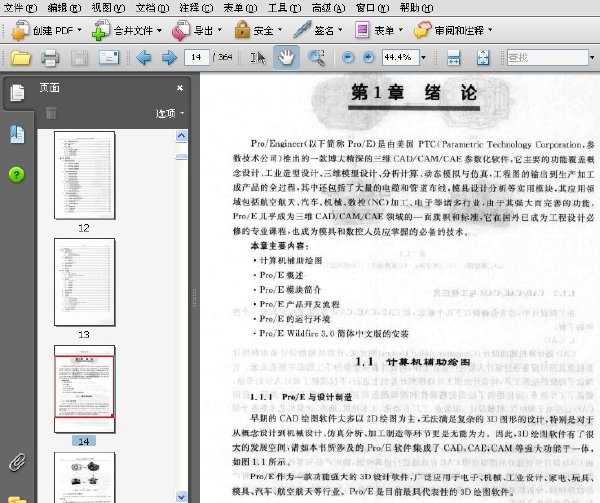This screenshot has height=503, width=600.
Task: Click the email envelope icon
Action: pyautogui.click(x=109, y=57)
